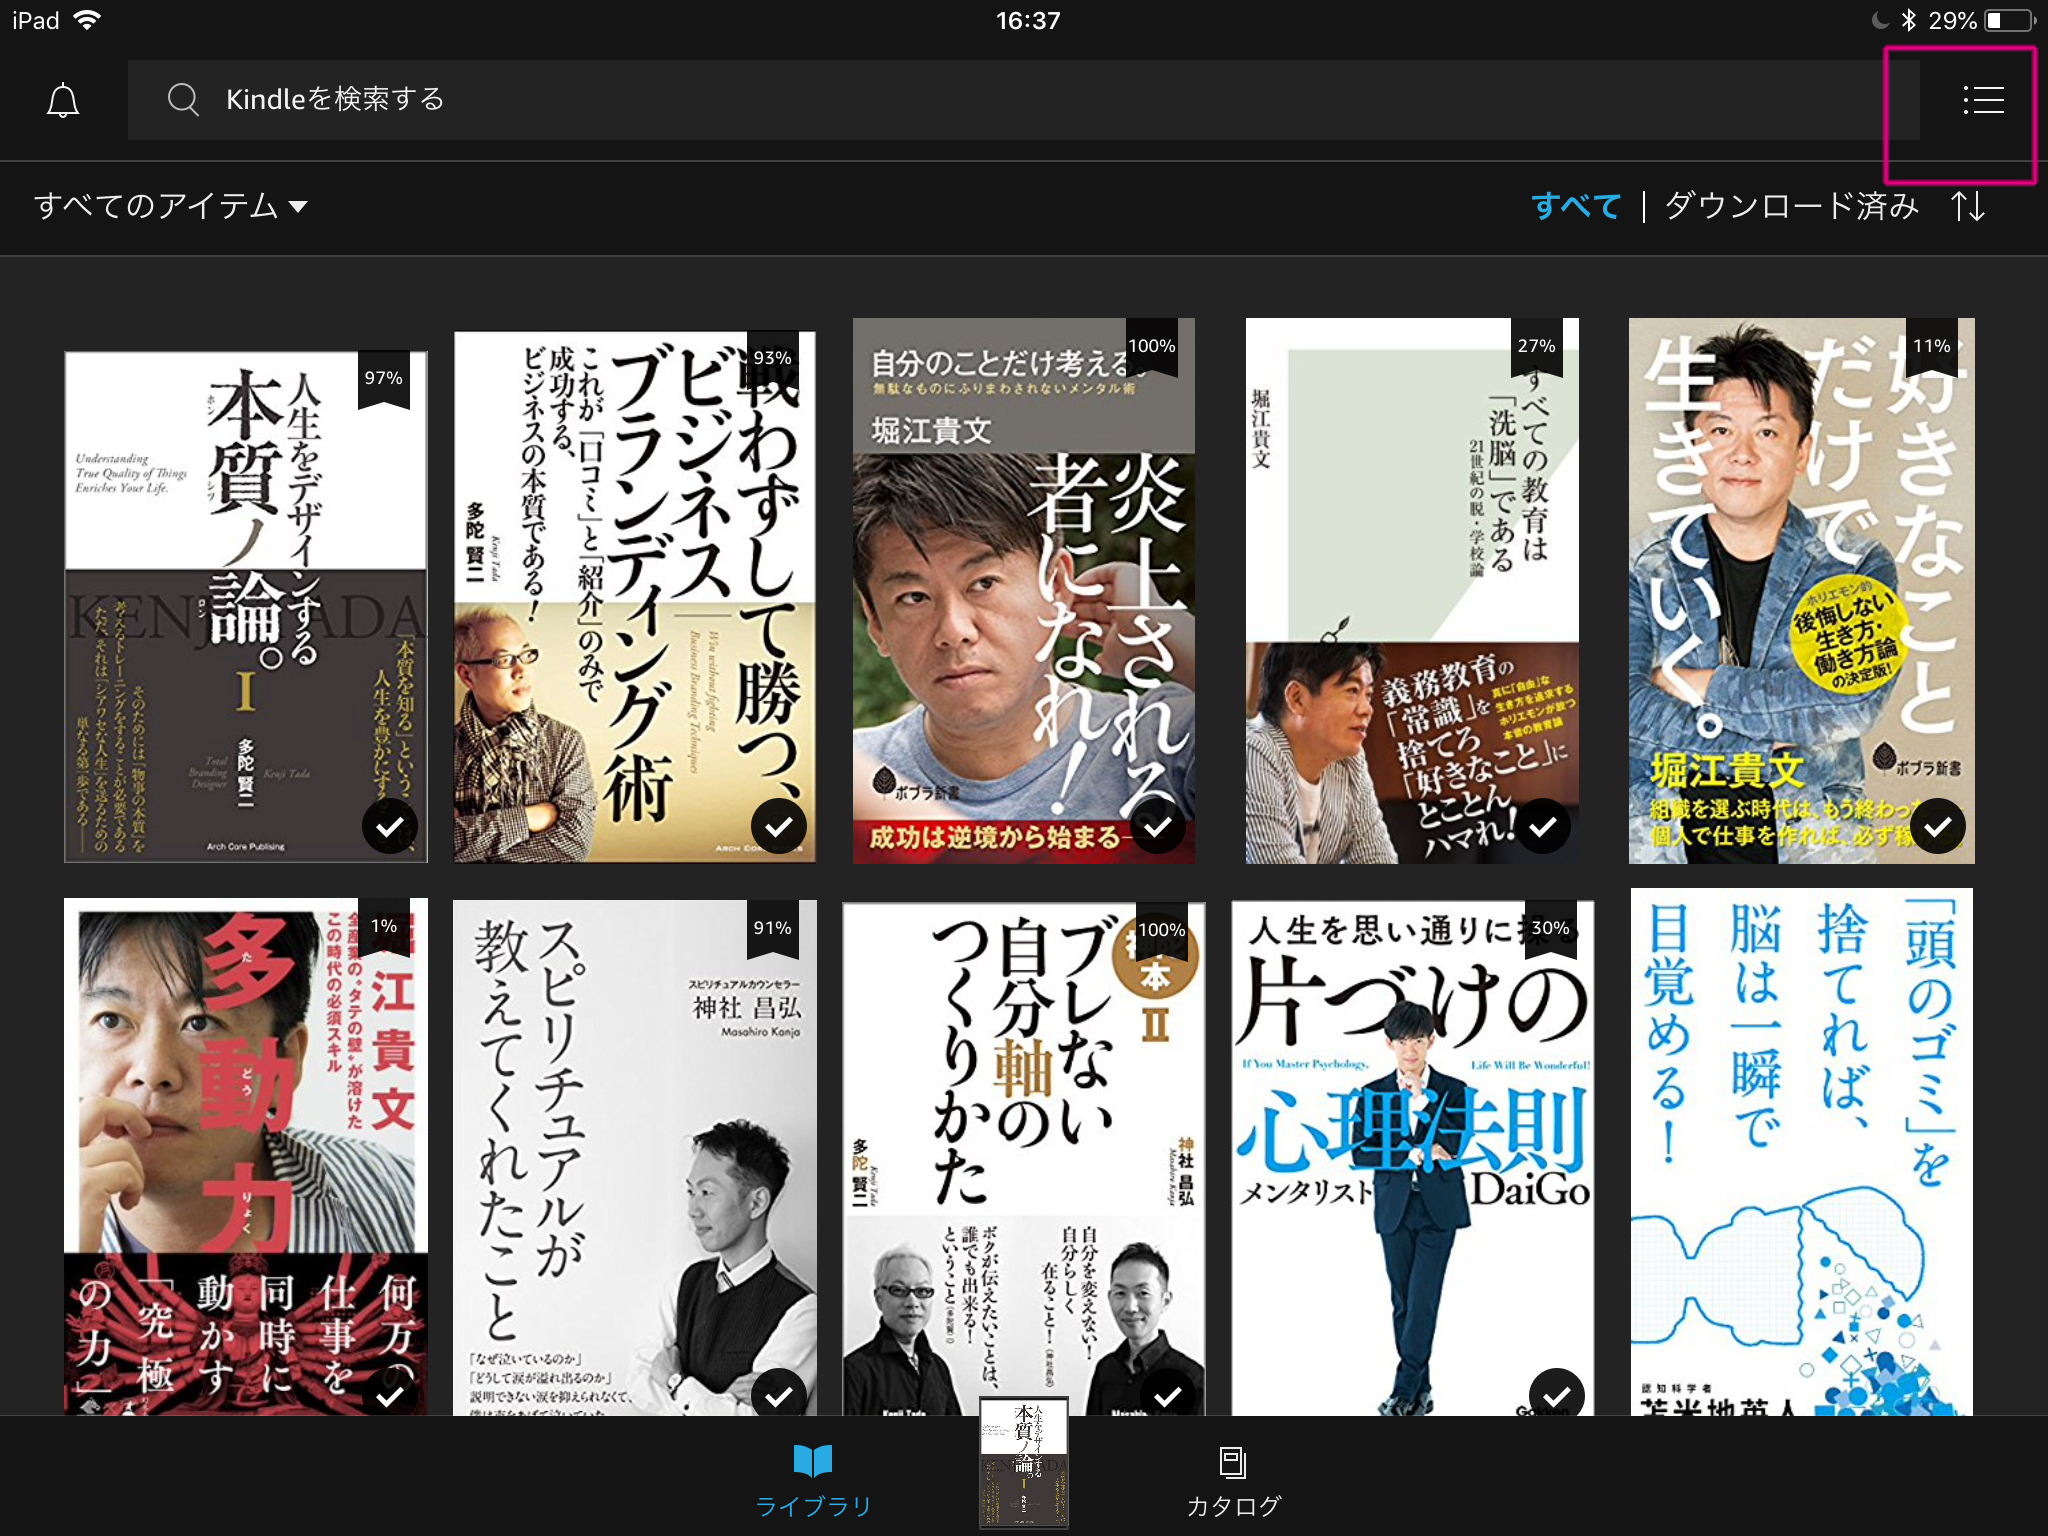Tap the notification bell icon
Viewport: 2048px width, 1536px height.
[63, 100]
